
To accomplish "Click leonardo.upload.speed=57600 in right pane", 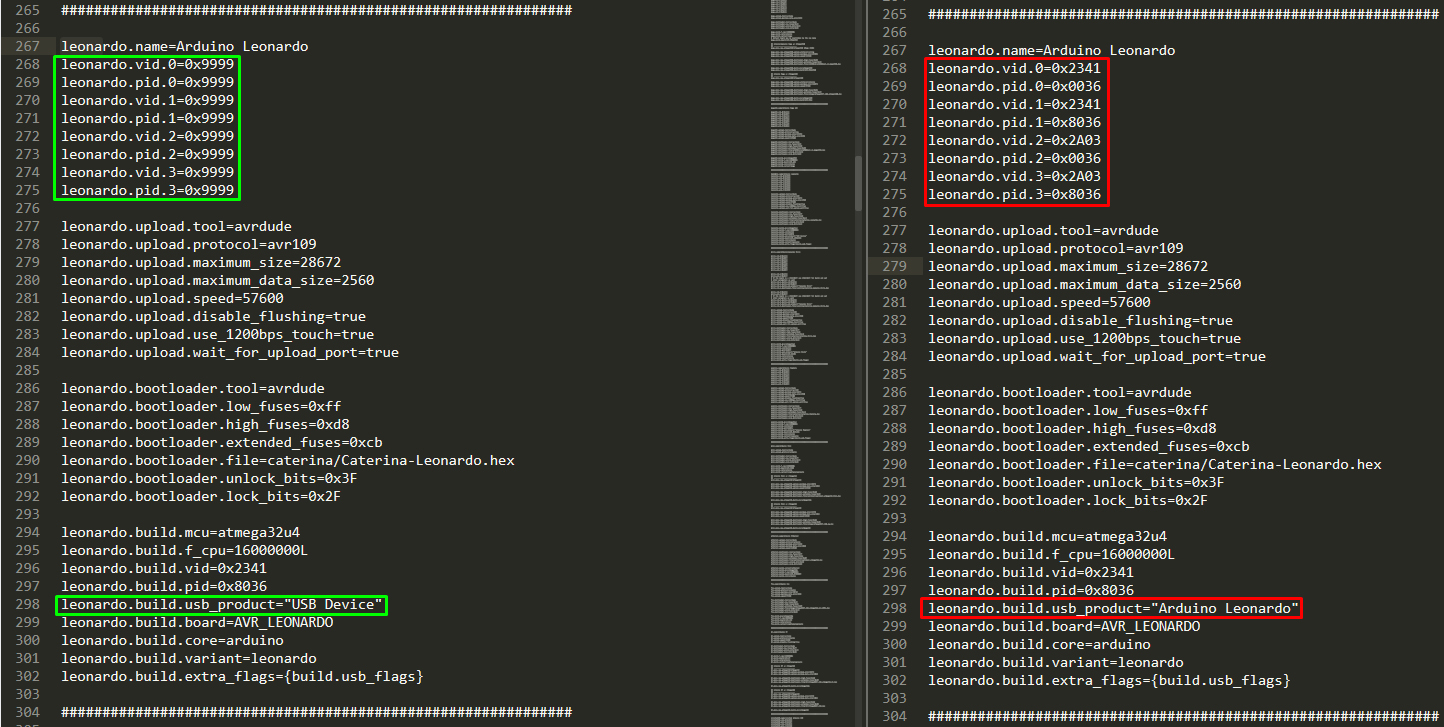I will point(1039,302).
